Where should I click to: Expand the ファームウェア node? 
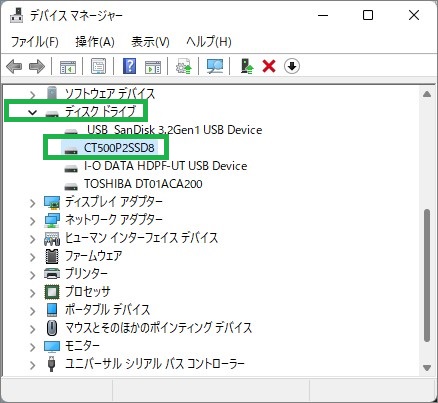pos(32,257)
